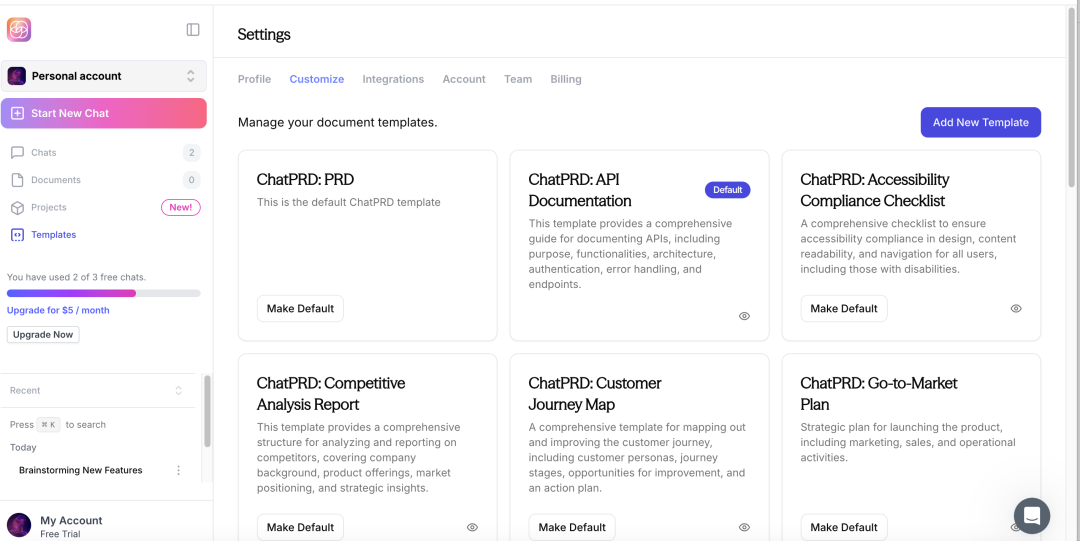Click ChatPRD: Go-to-Market Plan title
This screenshot has width=1080, height=541.
pyautogui.click(x=879, y=394)
